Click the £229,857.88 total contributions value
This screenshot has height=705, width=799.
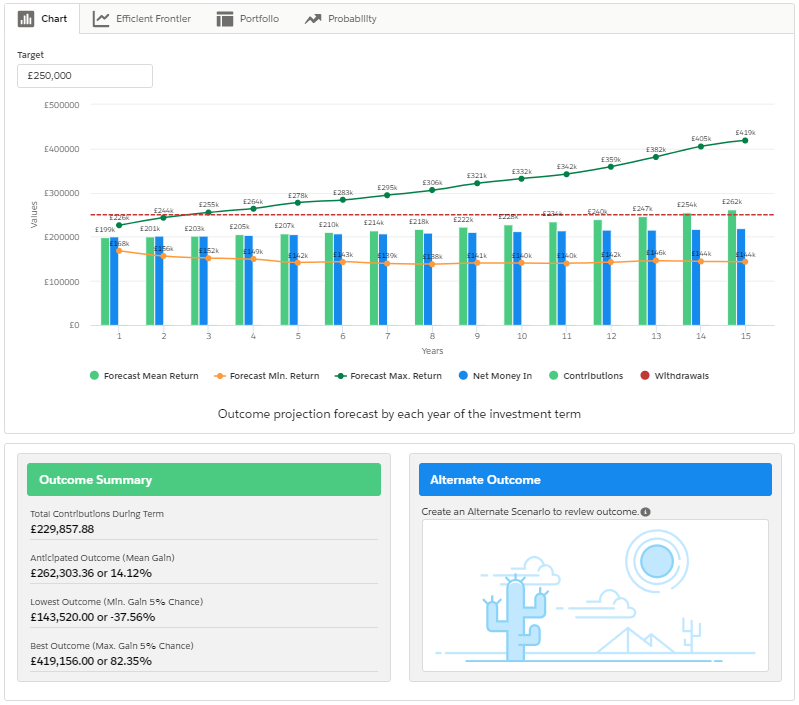(x=62, y=529)
